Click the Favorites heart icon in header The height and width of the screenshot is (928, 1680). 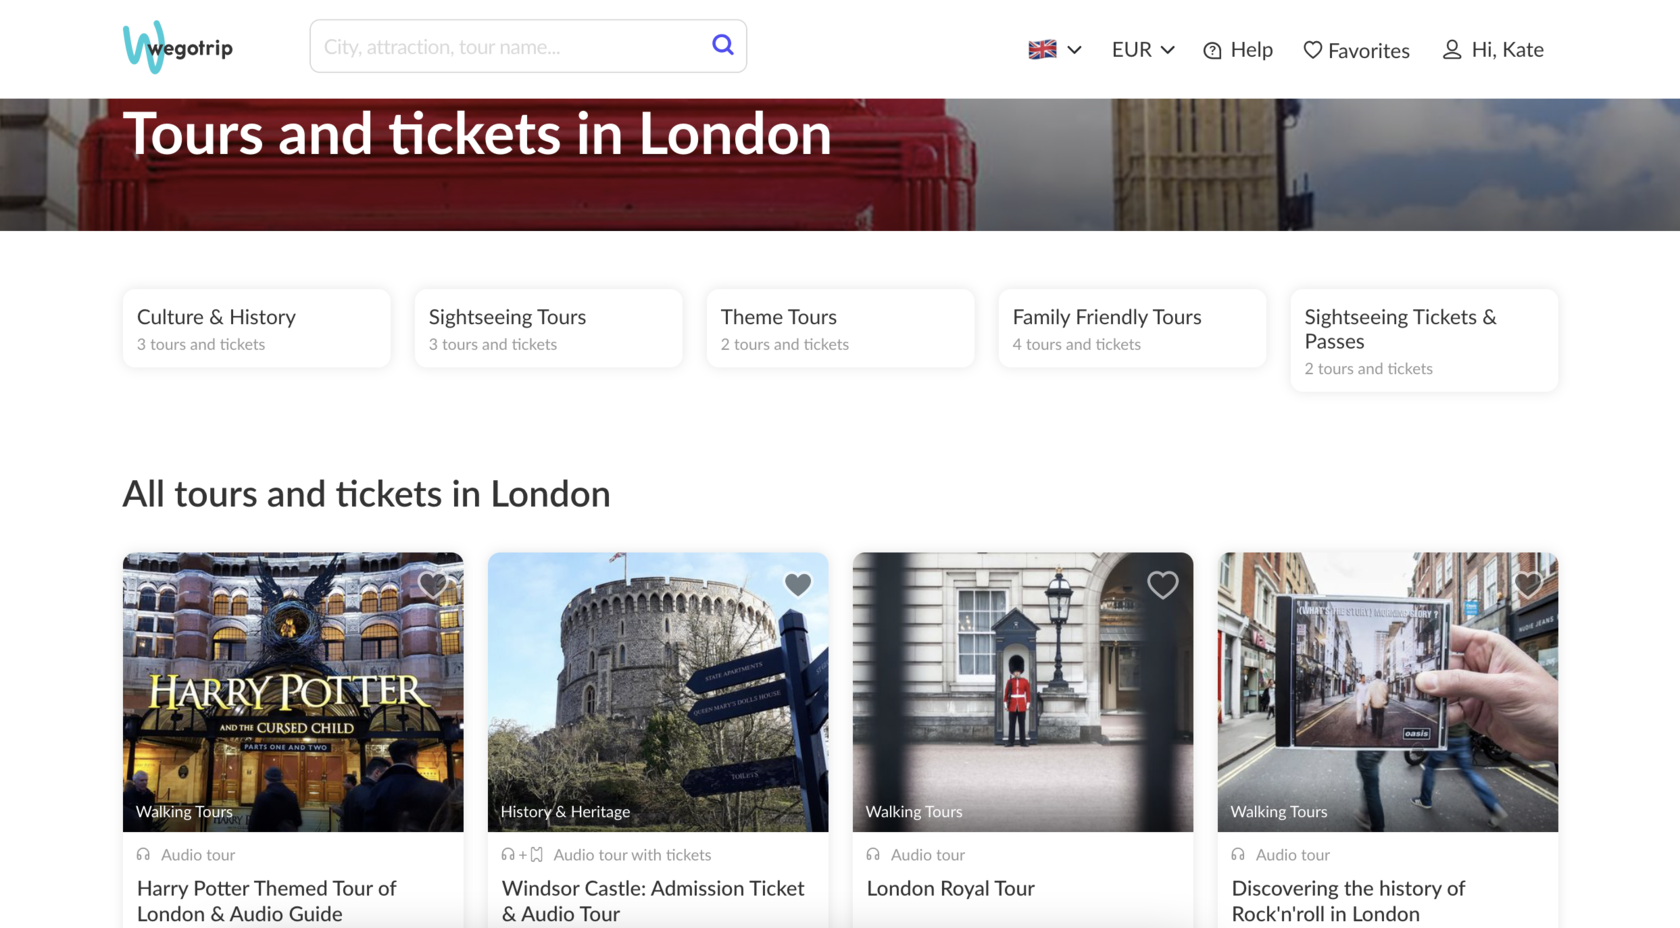click(x=1313, y=50)
